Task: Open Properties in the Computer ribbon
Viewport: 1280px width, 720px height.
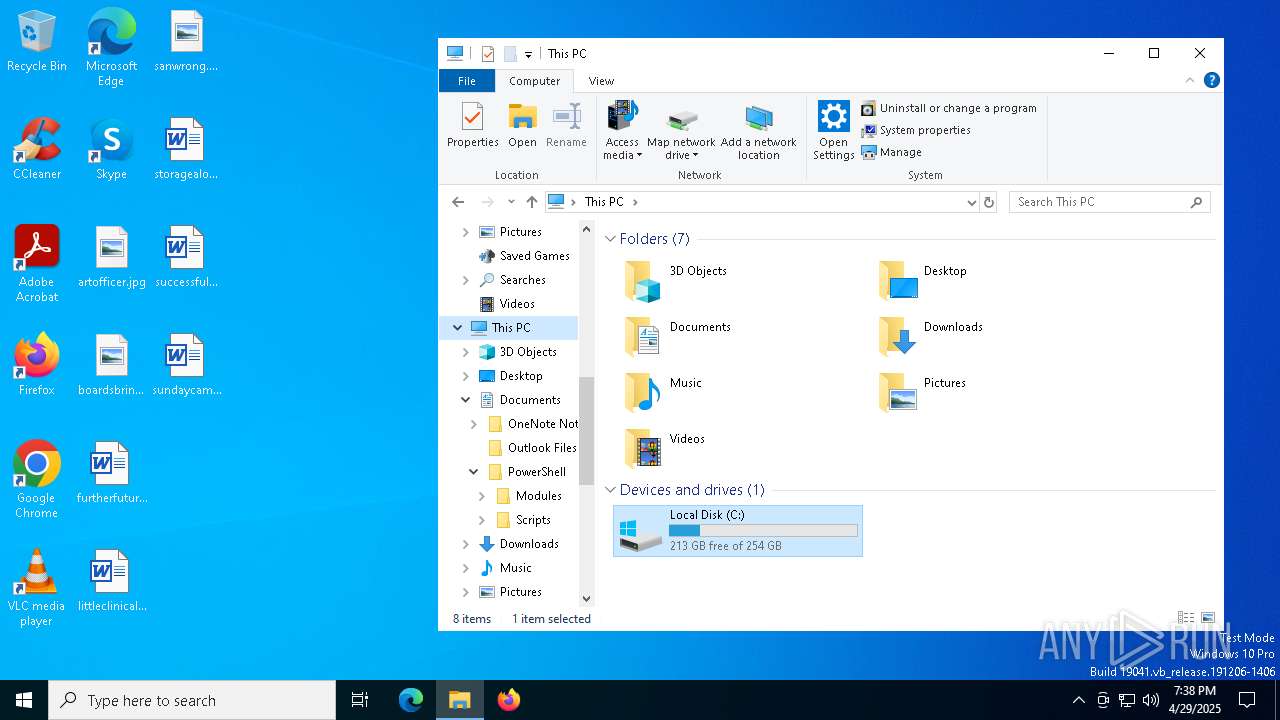Action: 472,125
